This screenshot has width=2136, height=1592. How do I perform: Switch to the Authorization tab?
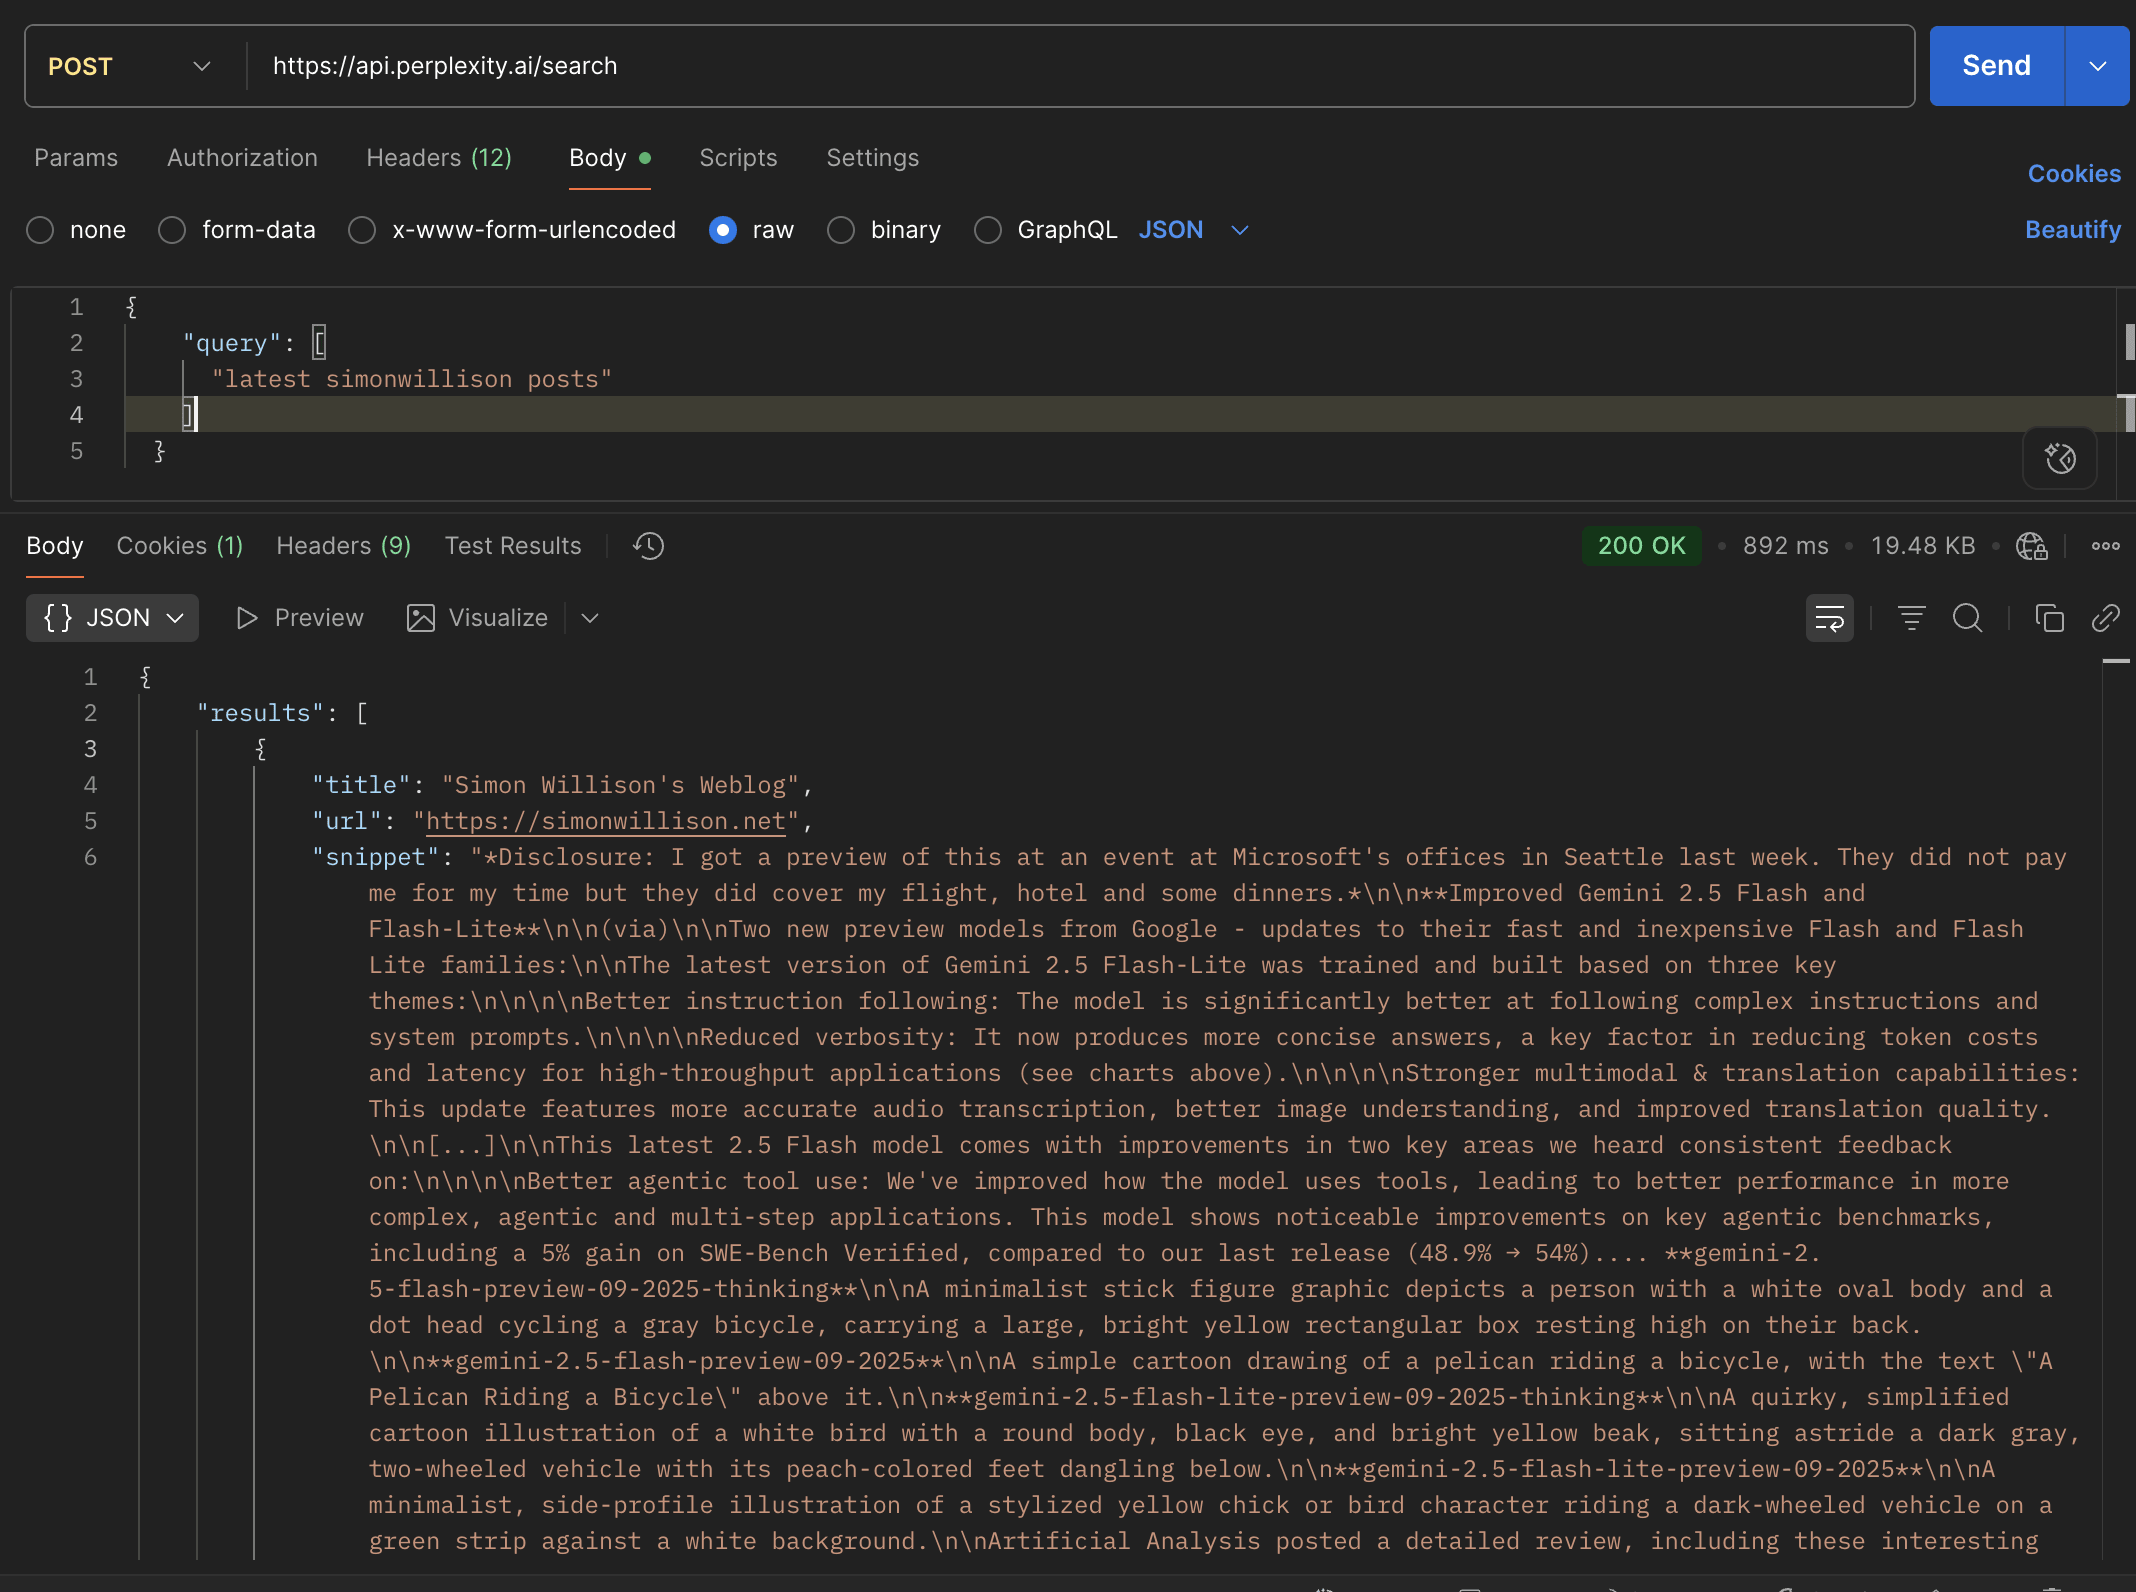tap(242, 158)
